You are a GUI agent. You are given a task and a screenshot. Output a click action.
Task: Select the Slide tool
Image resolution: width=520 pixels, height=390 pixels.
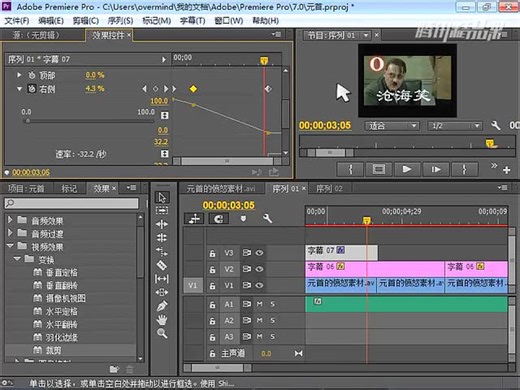162,292
